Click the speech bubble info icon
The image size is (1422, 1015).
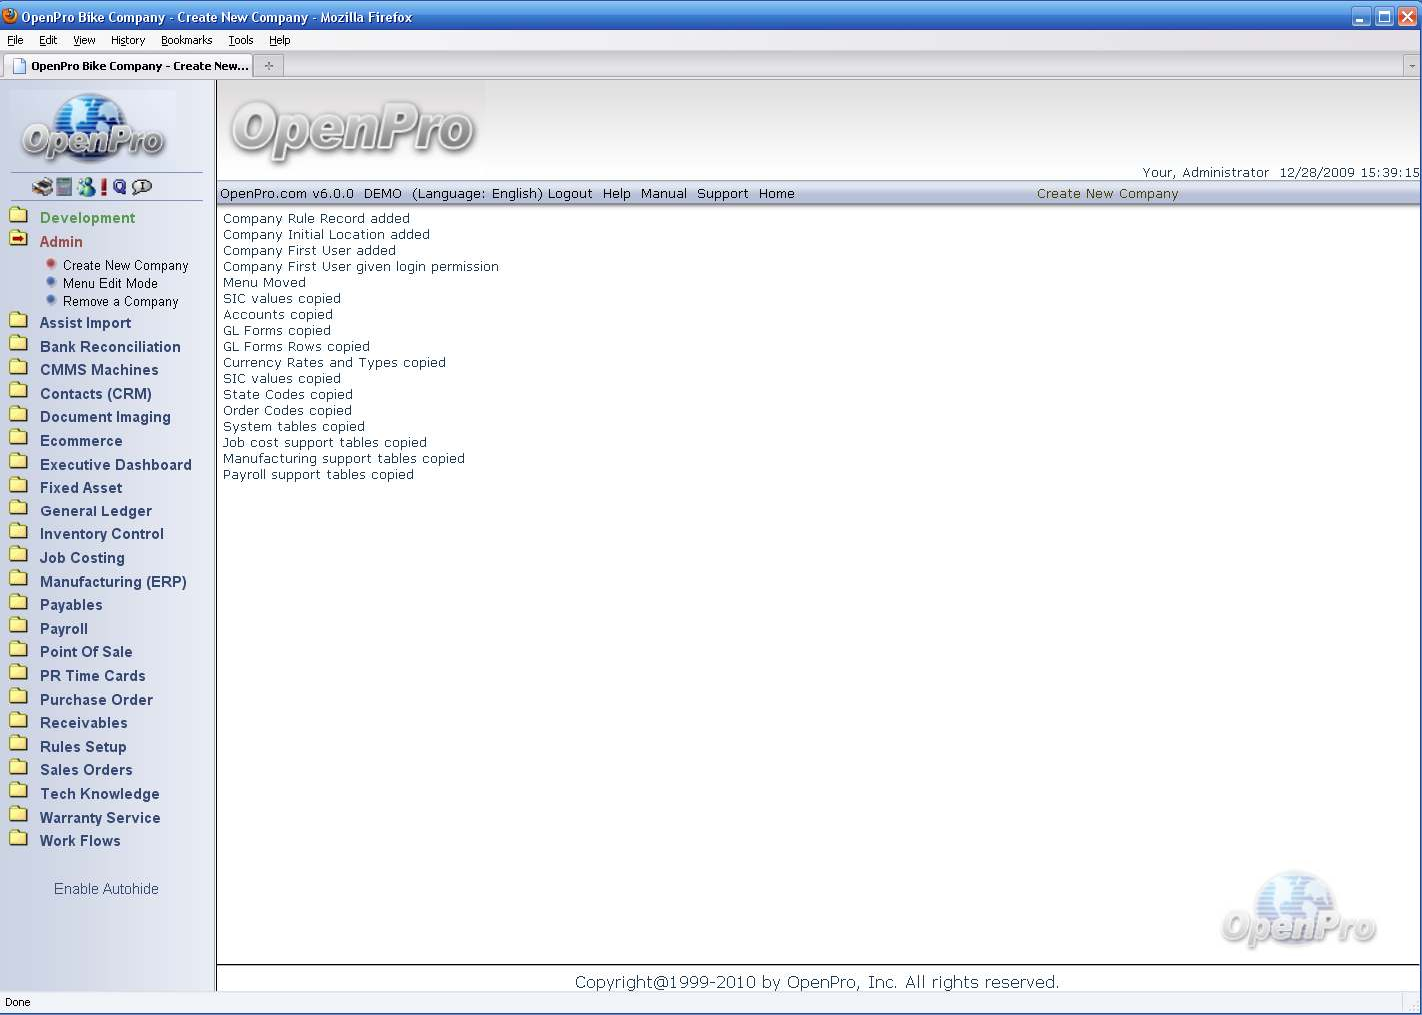[x=142, y=187]
